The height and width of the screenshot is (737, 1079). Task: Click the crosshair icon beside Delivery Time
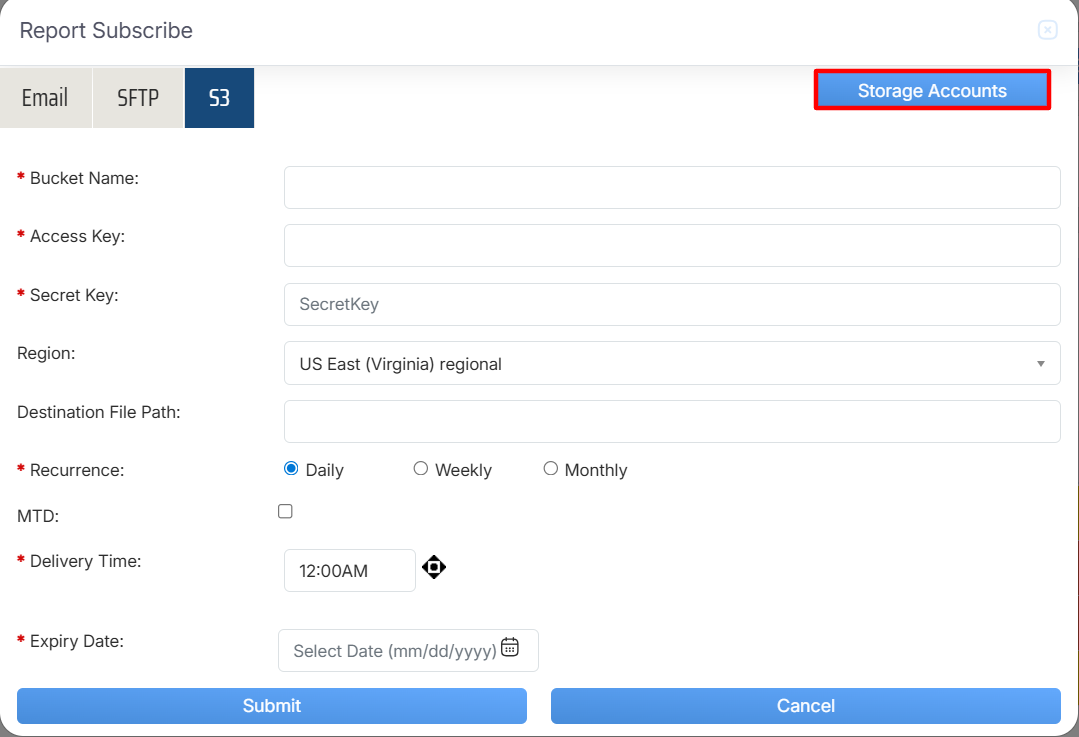(433, 568)
